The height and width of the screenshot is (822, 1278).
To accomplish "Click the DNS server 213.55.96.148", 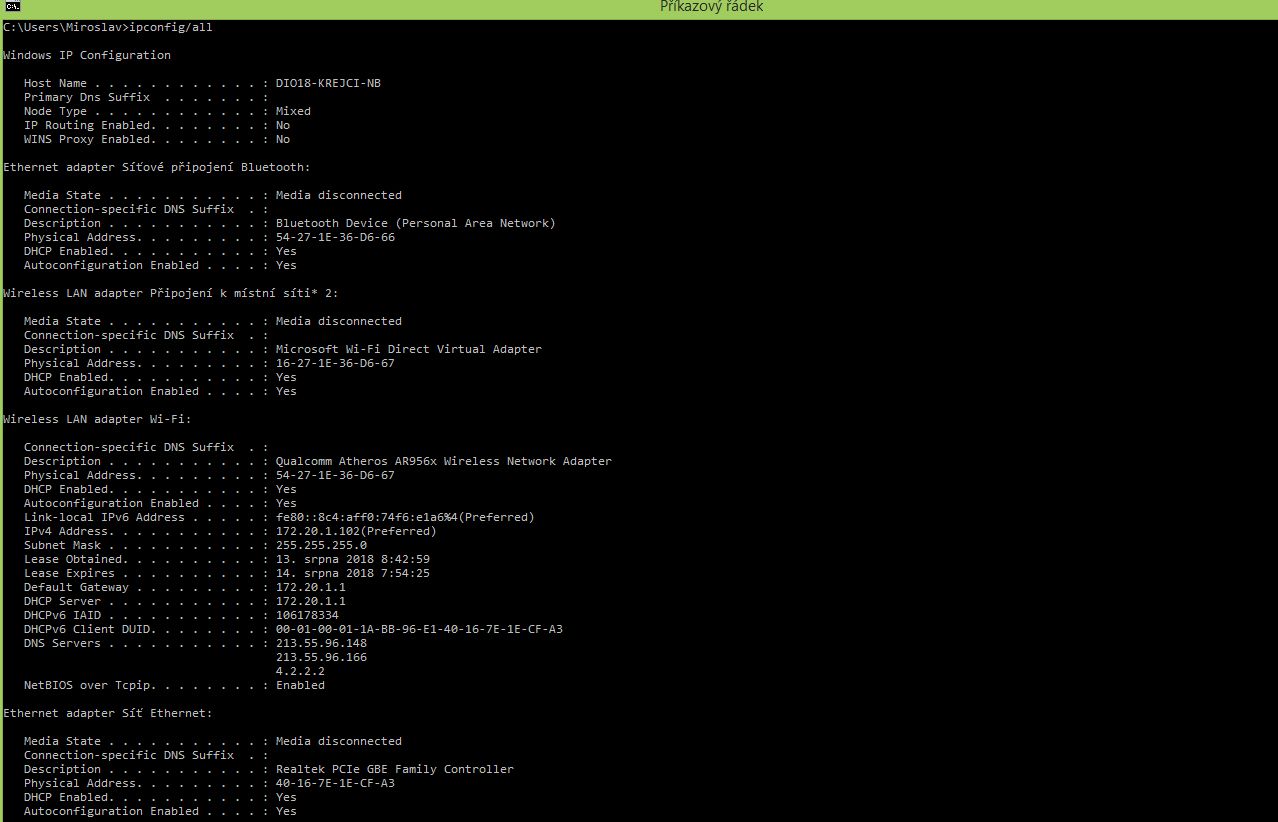I will click(x=321, y=643).
